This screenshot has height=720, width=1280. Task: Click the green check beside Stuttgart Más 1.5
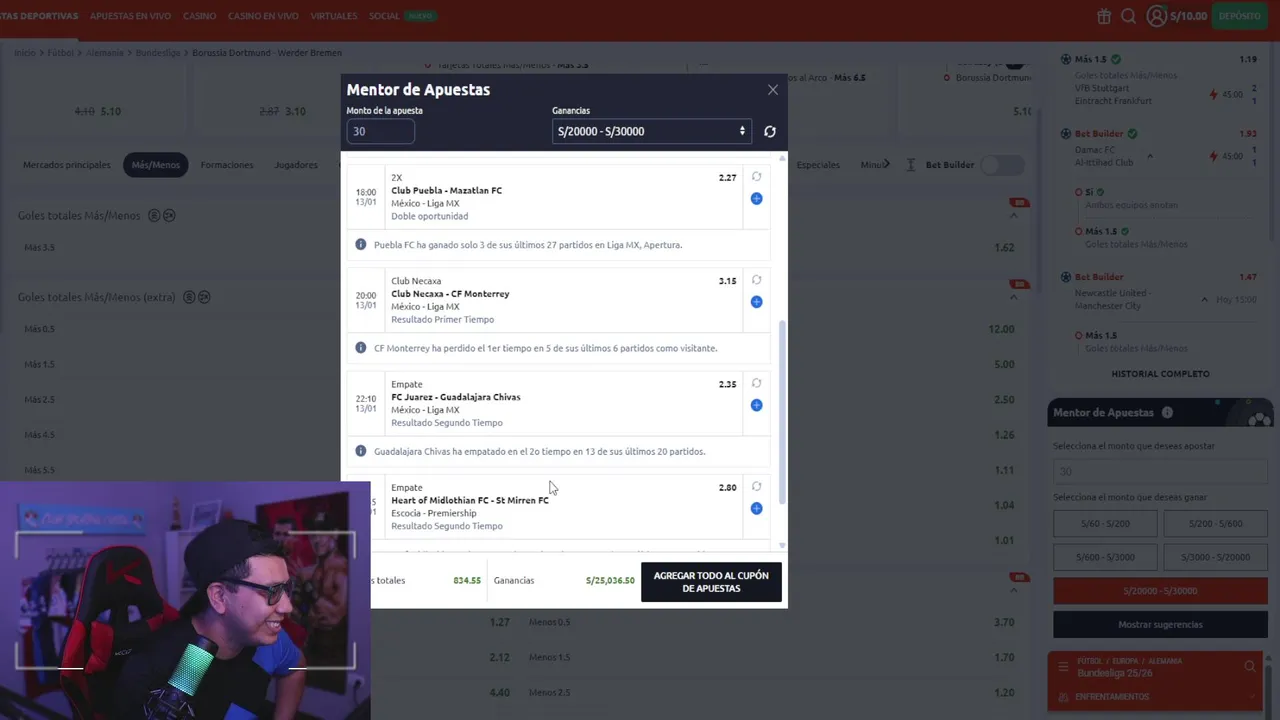[1116, 59]
